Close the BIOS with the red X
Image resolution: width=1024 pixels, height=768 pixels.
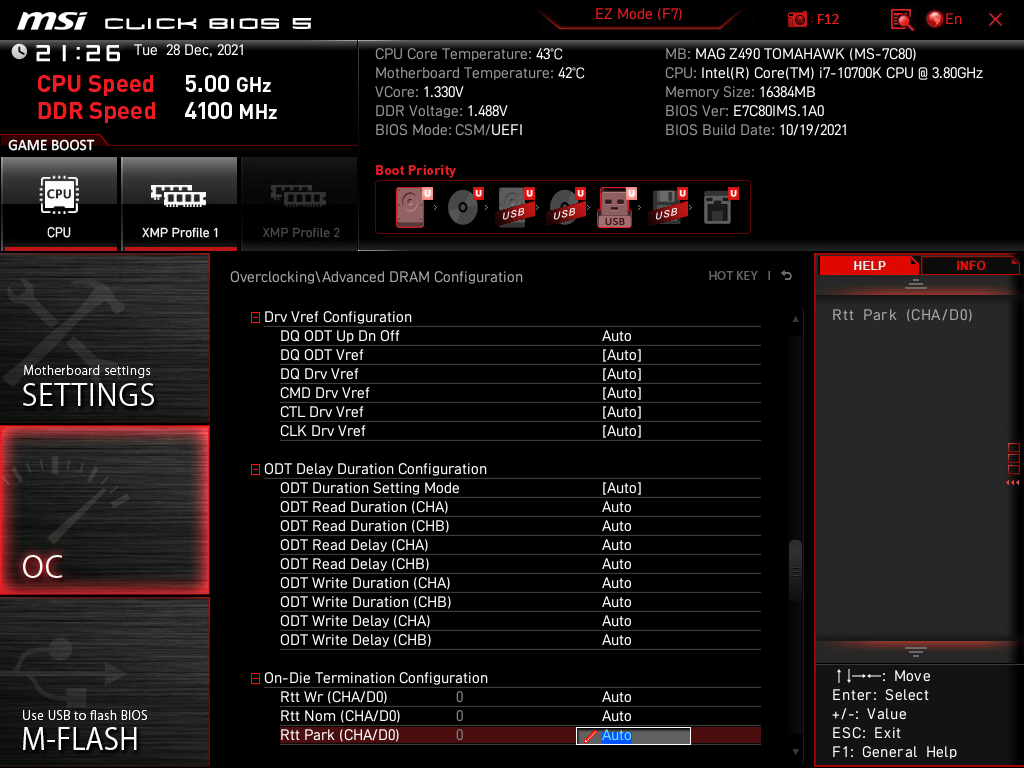pyautogui.click(x=995, y=19)
